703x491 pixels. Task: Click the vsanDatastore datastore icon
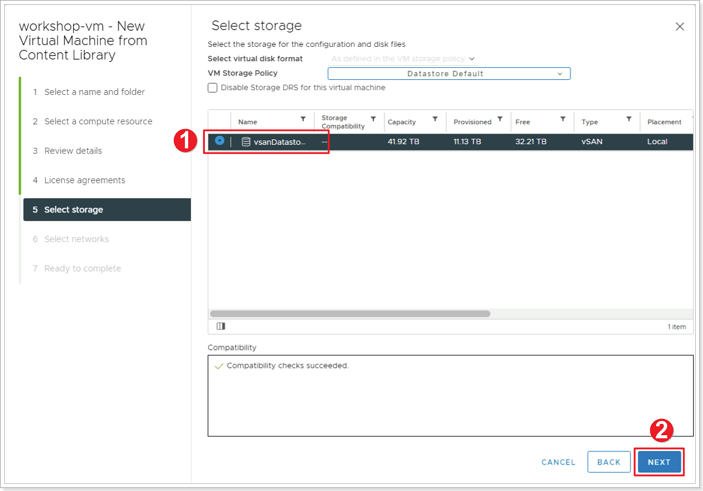tap(246, 142)
